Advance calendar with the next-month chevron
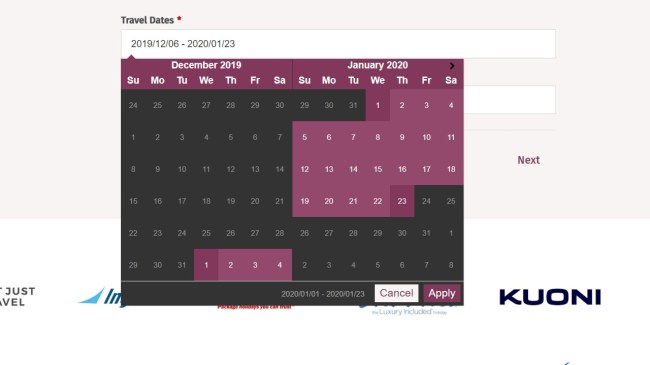Viewport: 650px width, 365px height. 452,66
